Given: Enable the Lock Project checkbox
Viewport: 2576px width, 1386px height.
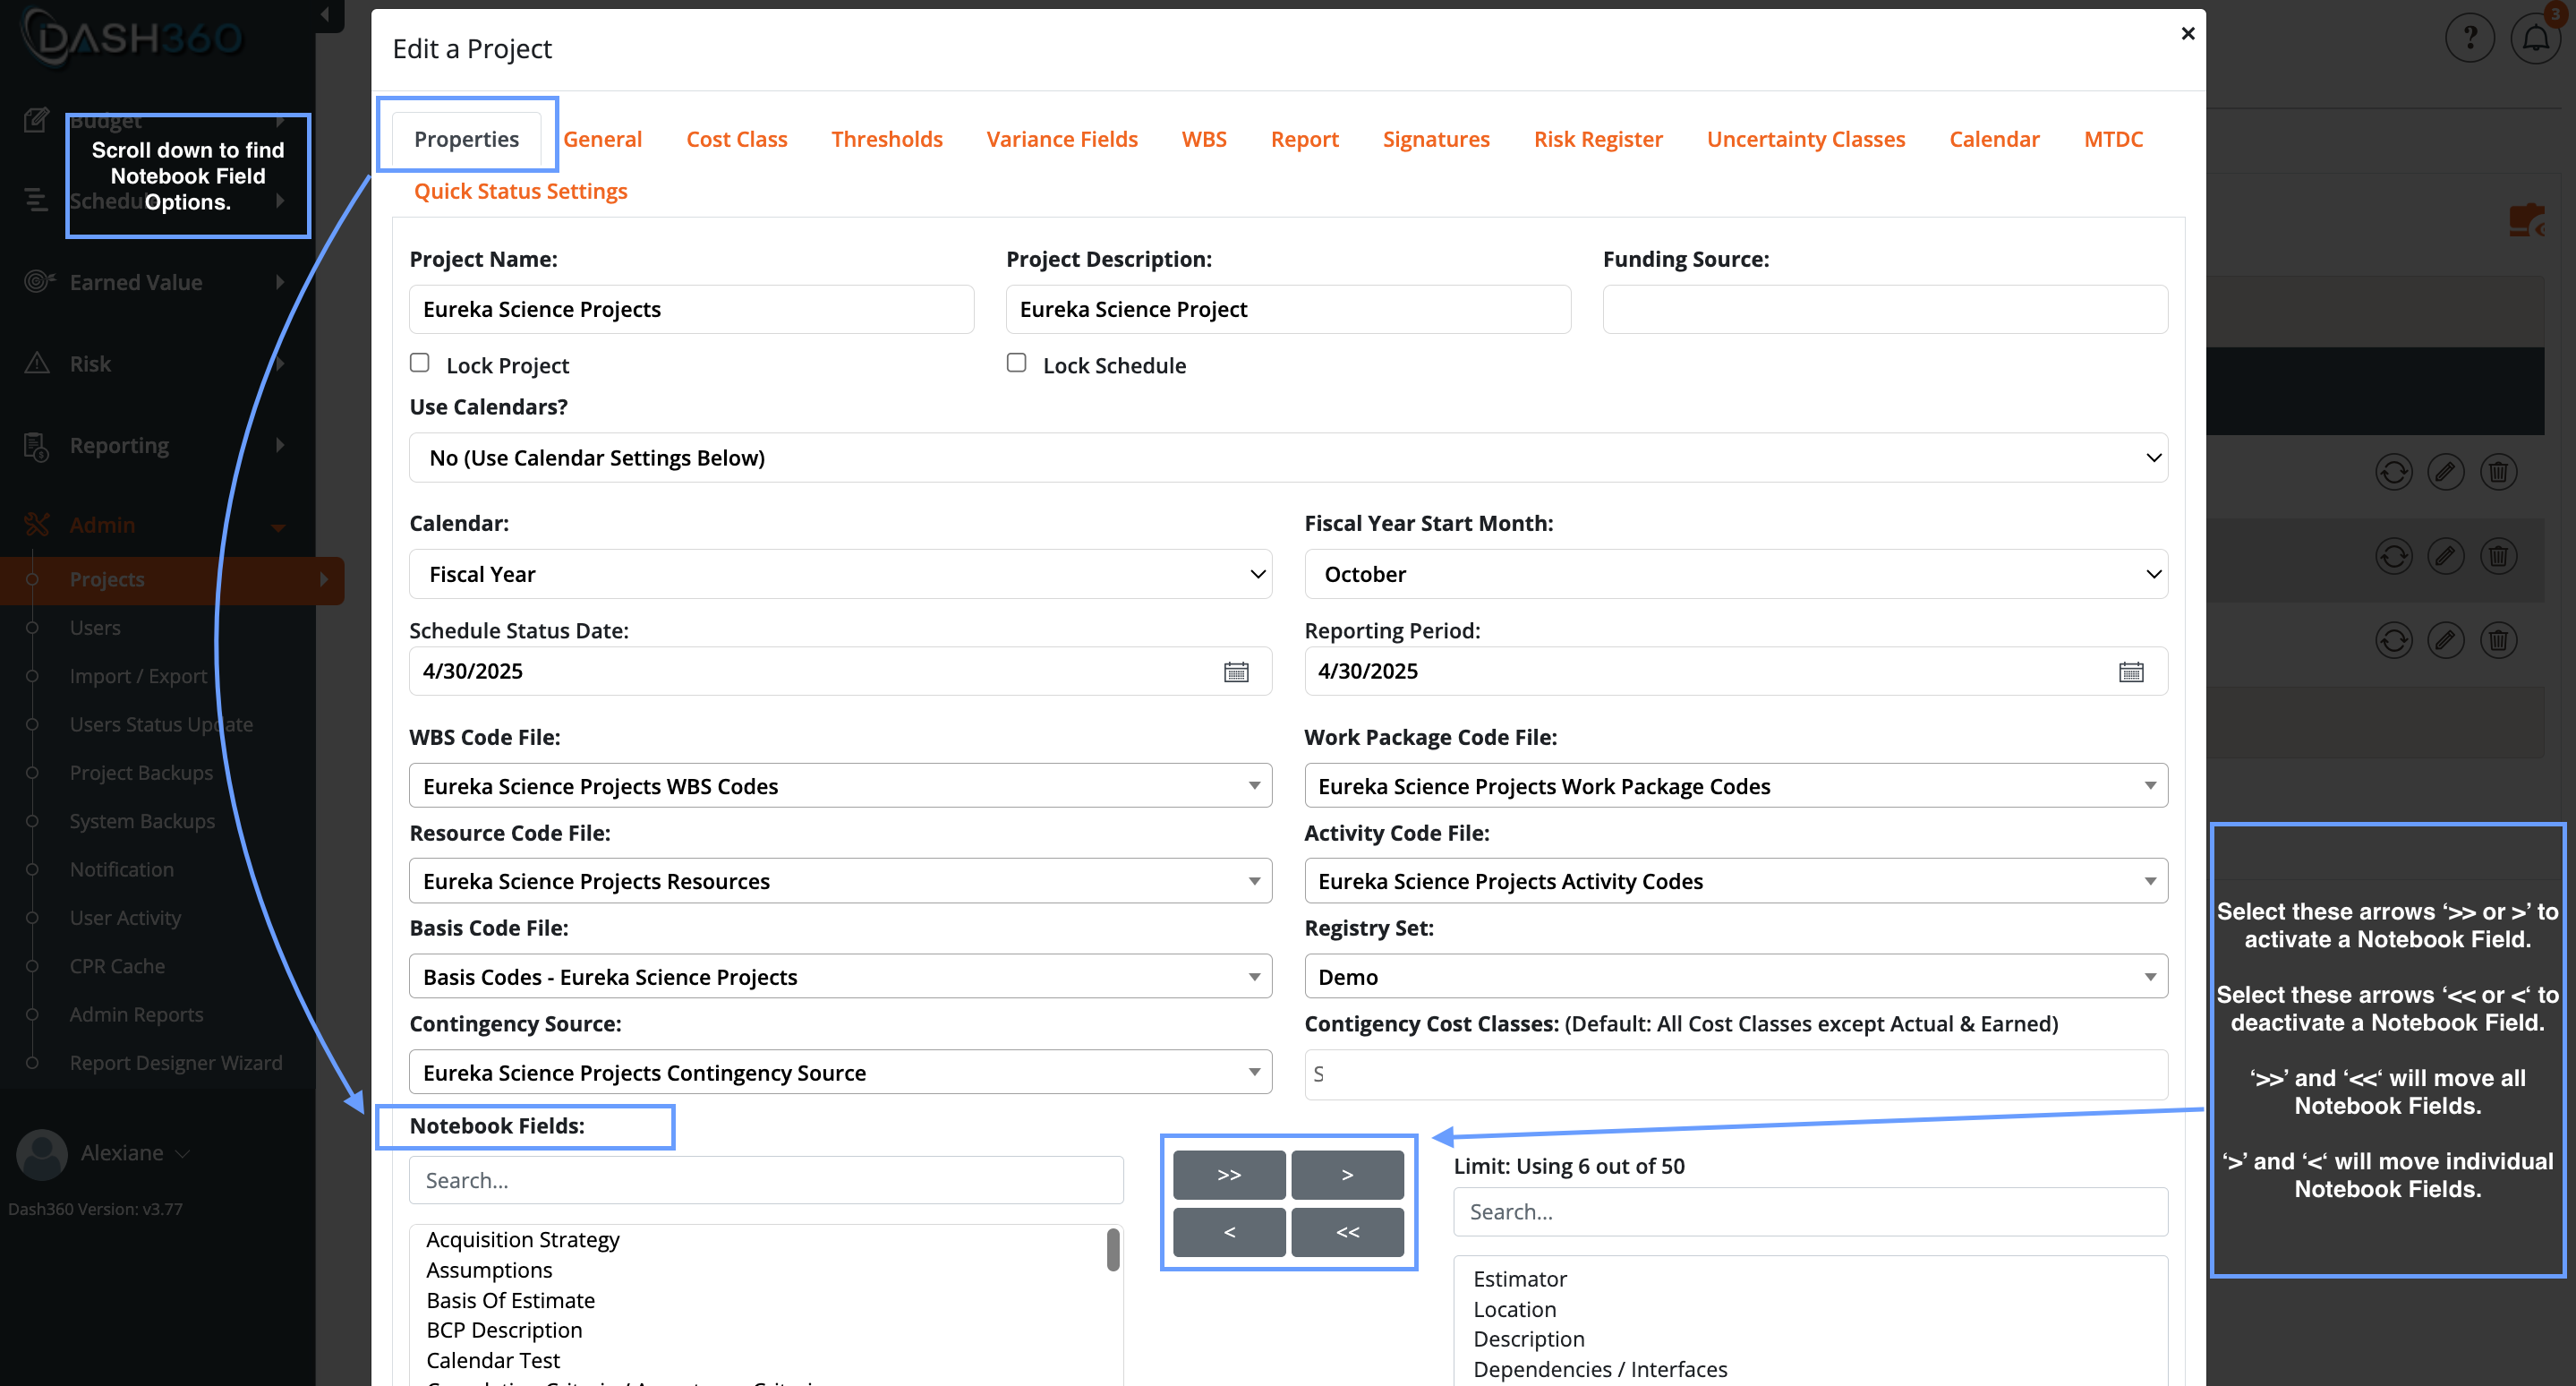Looking at the screenshot, I should [x=420, y=363].
